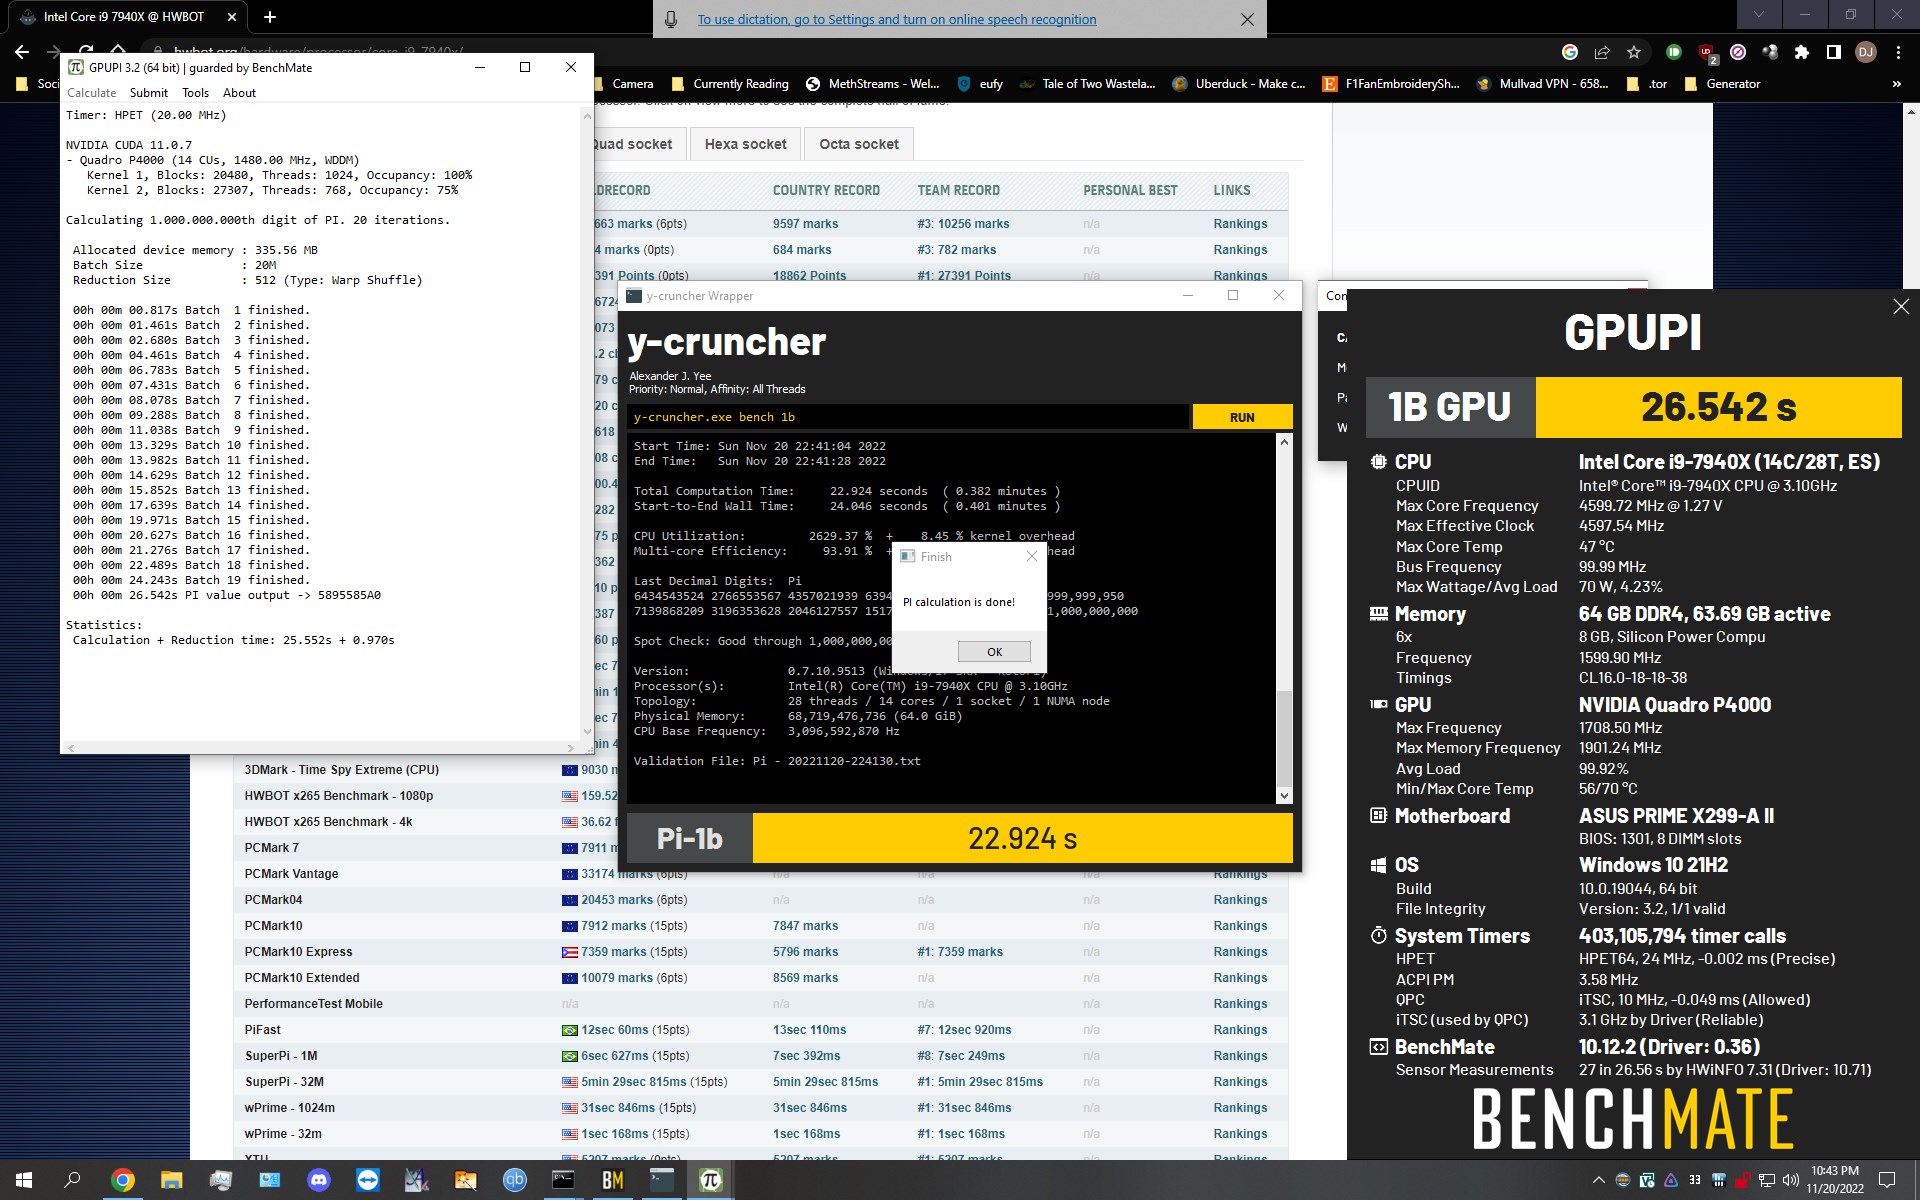Close the BenchMate GPUPI result overlay
This screenshot has height=1200, width=1920.
pyautogui.click(x=1900, y=307)
